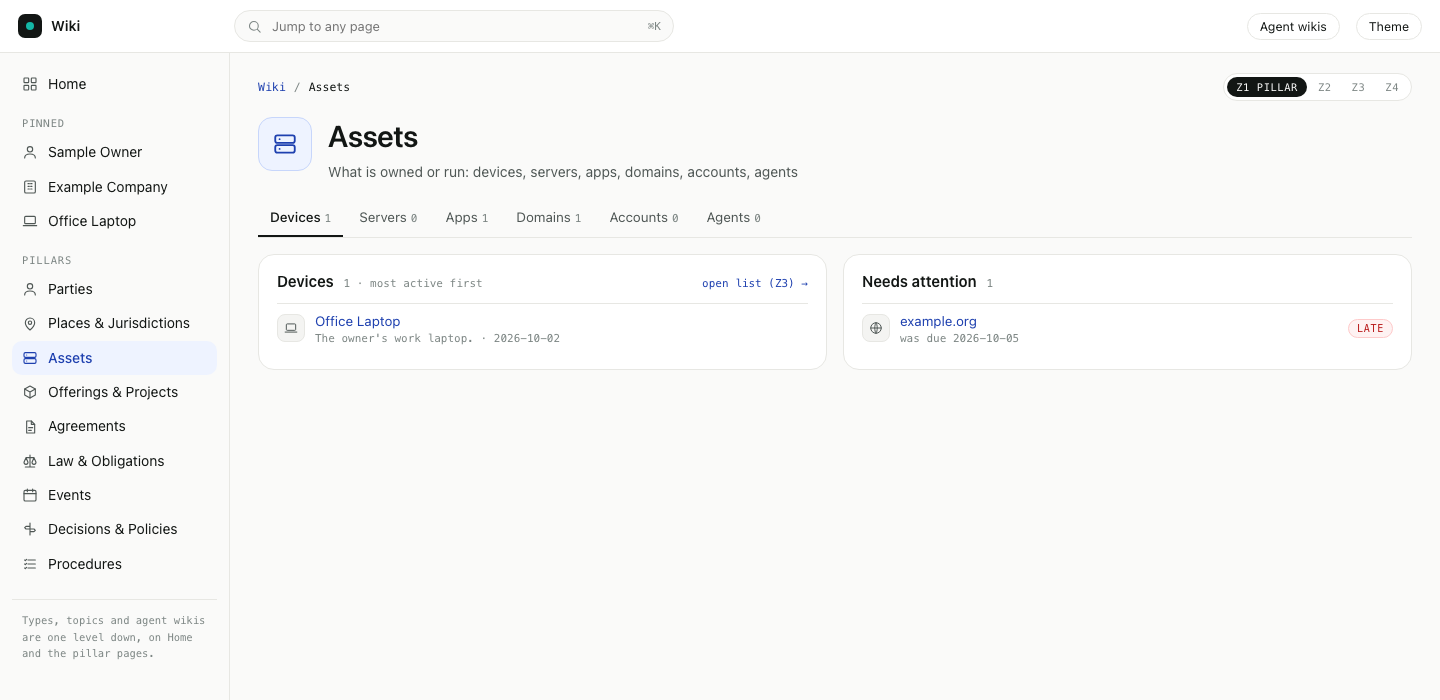Select the Domains tab

(x=548, y=218)
